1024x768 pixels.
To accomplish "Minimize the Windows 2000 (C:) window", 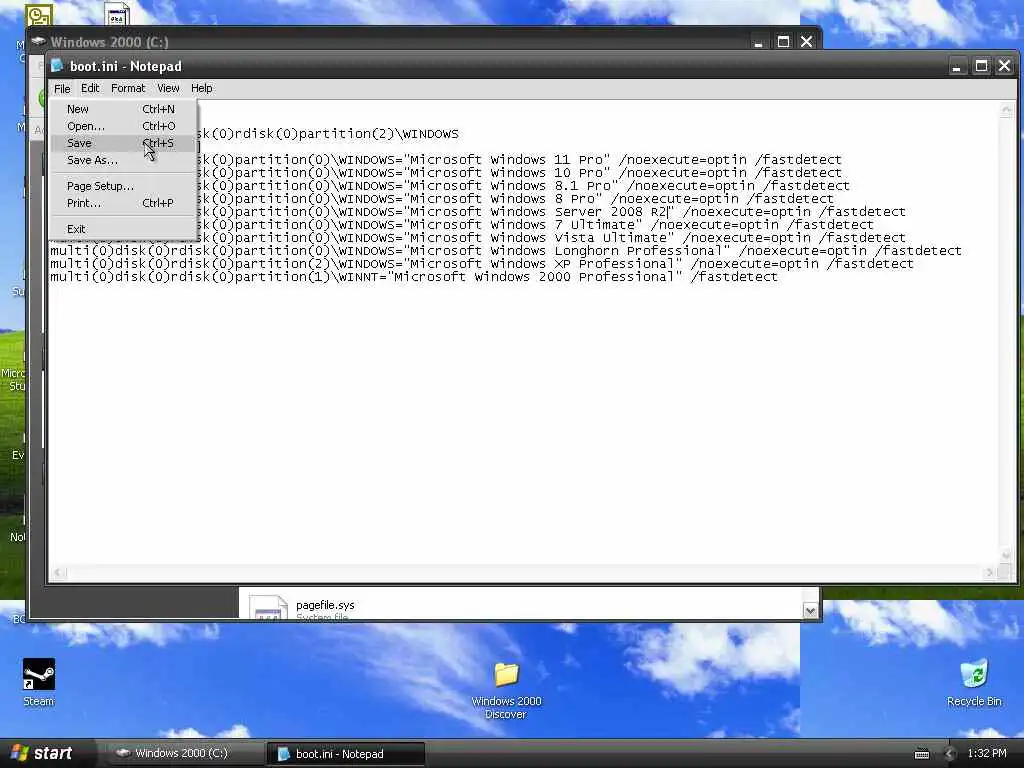I will 758,42.
